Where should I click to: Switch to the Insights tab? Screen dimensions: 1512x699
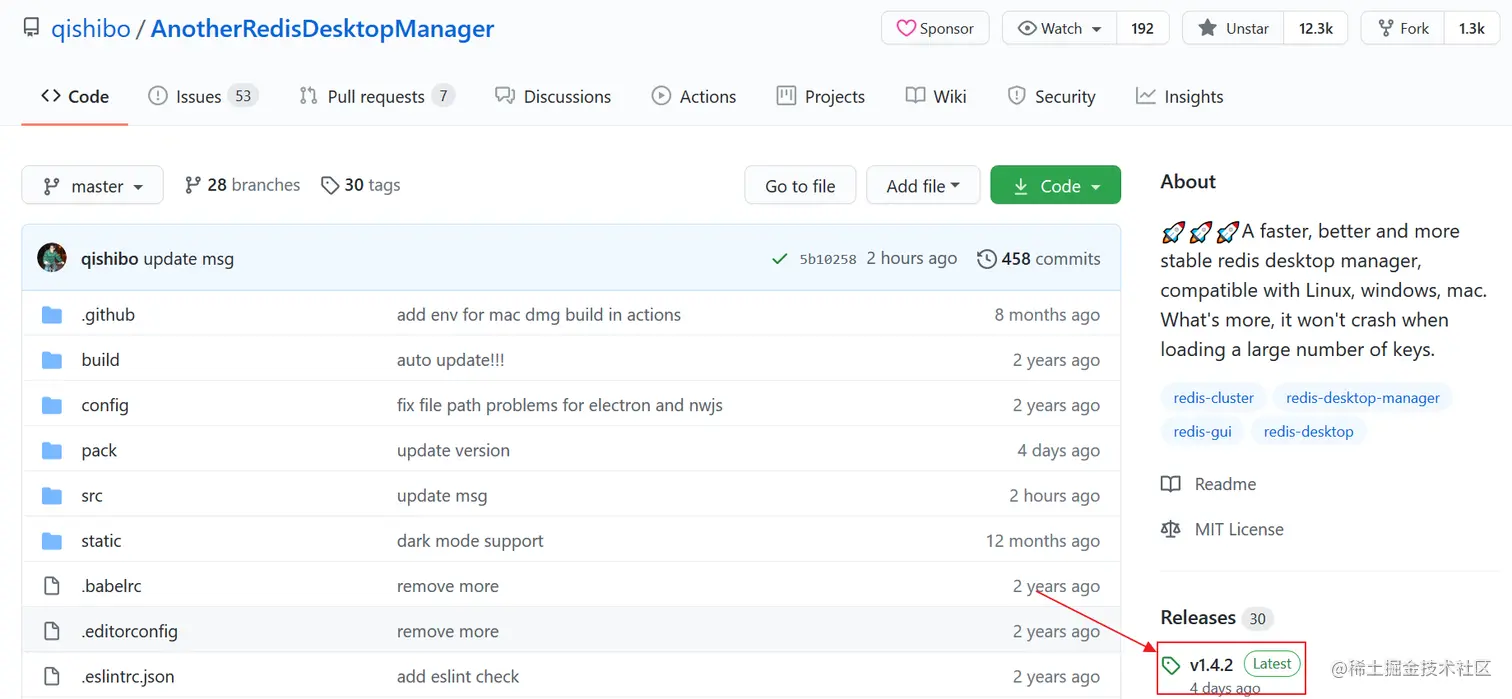tap(1180, 96)
